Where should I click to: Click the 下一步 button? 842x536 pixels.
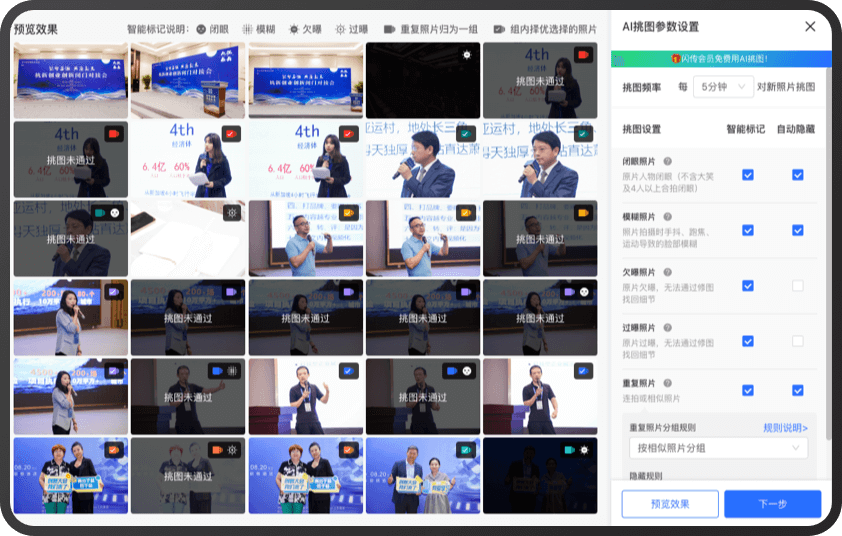pos(772,504)
